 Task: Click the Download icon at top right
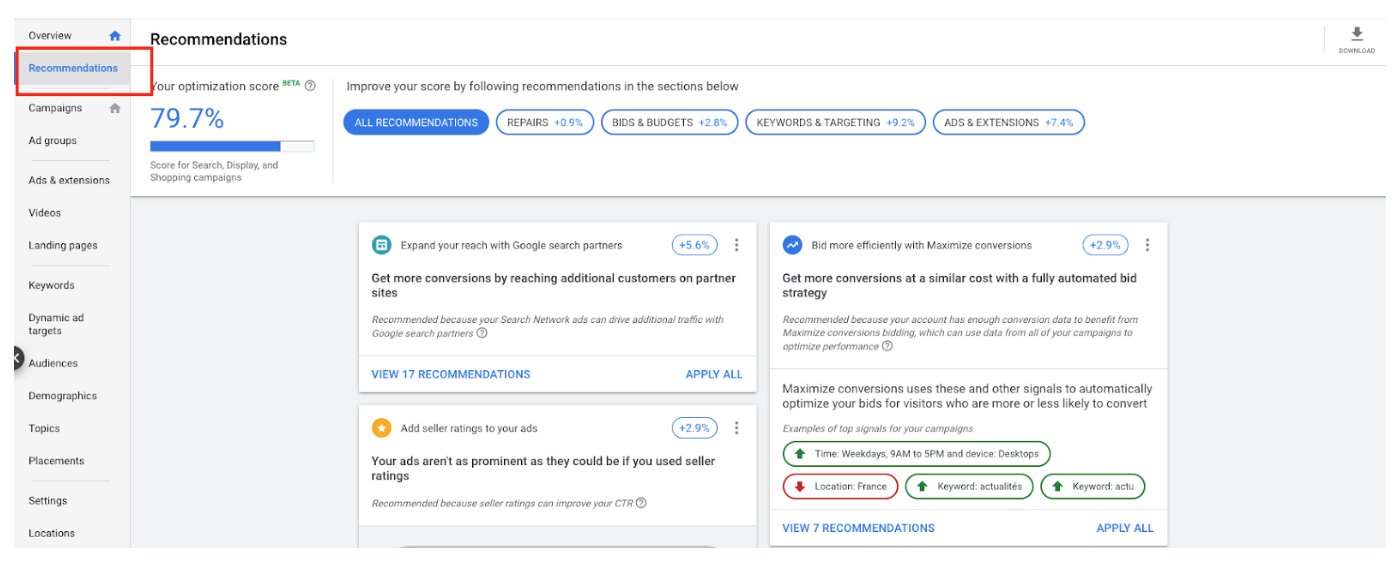pos(1356,35)
